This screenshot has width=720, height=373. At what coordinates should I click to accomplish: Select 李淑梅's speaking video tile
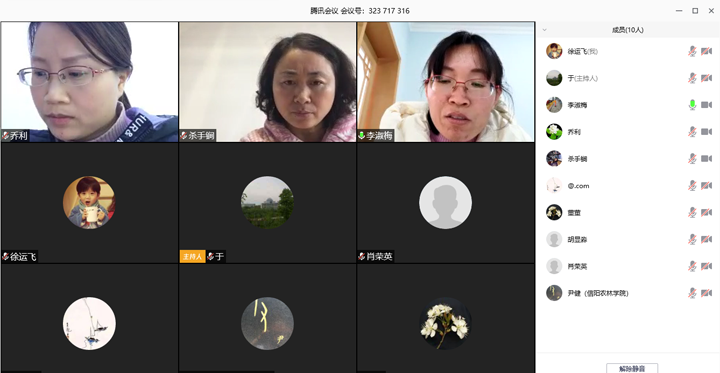(446, 82)
